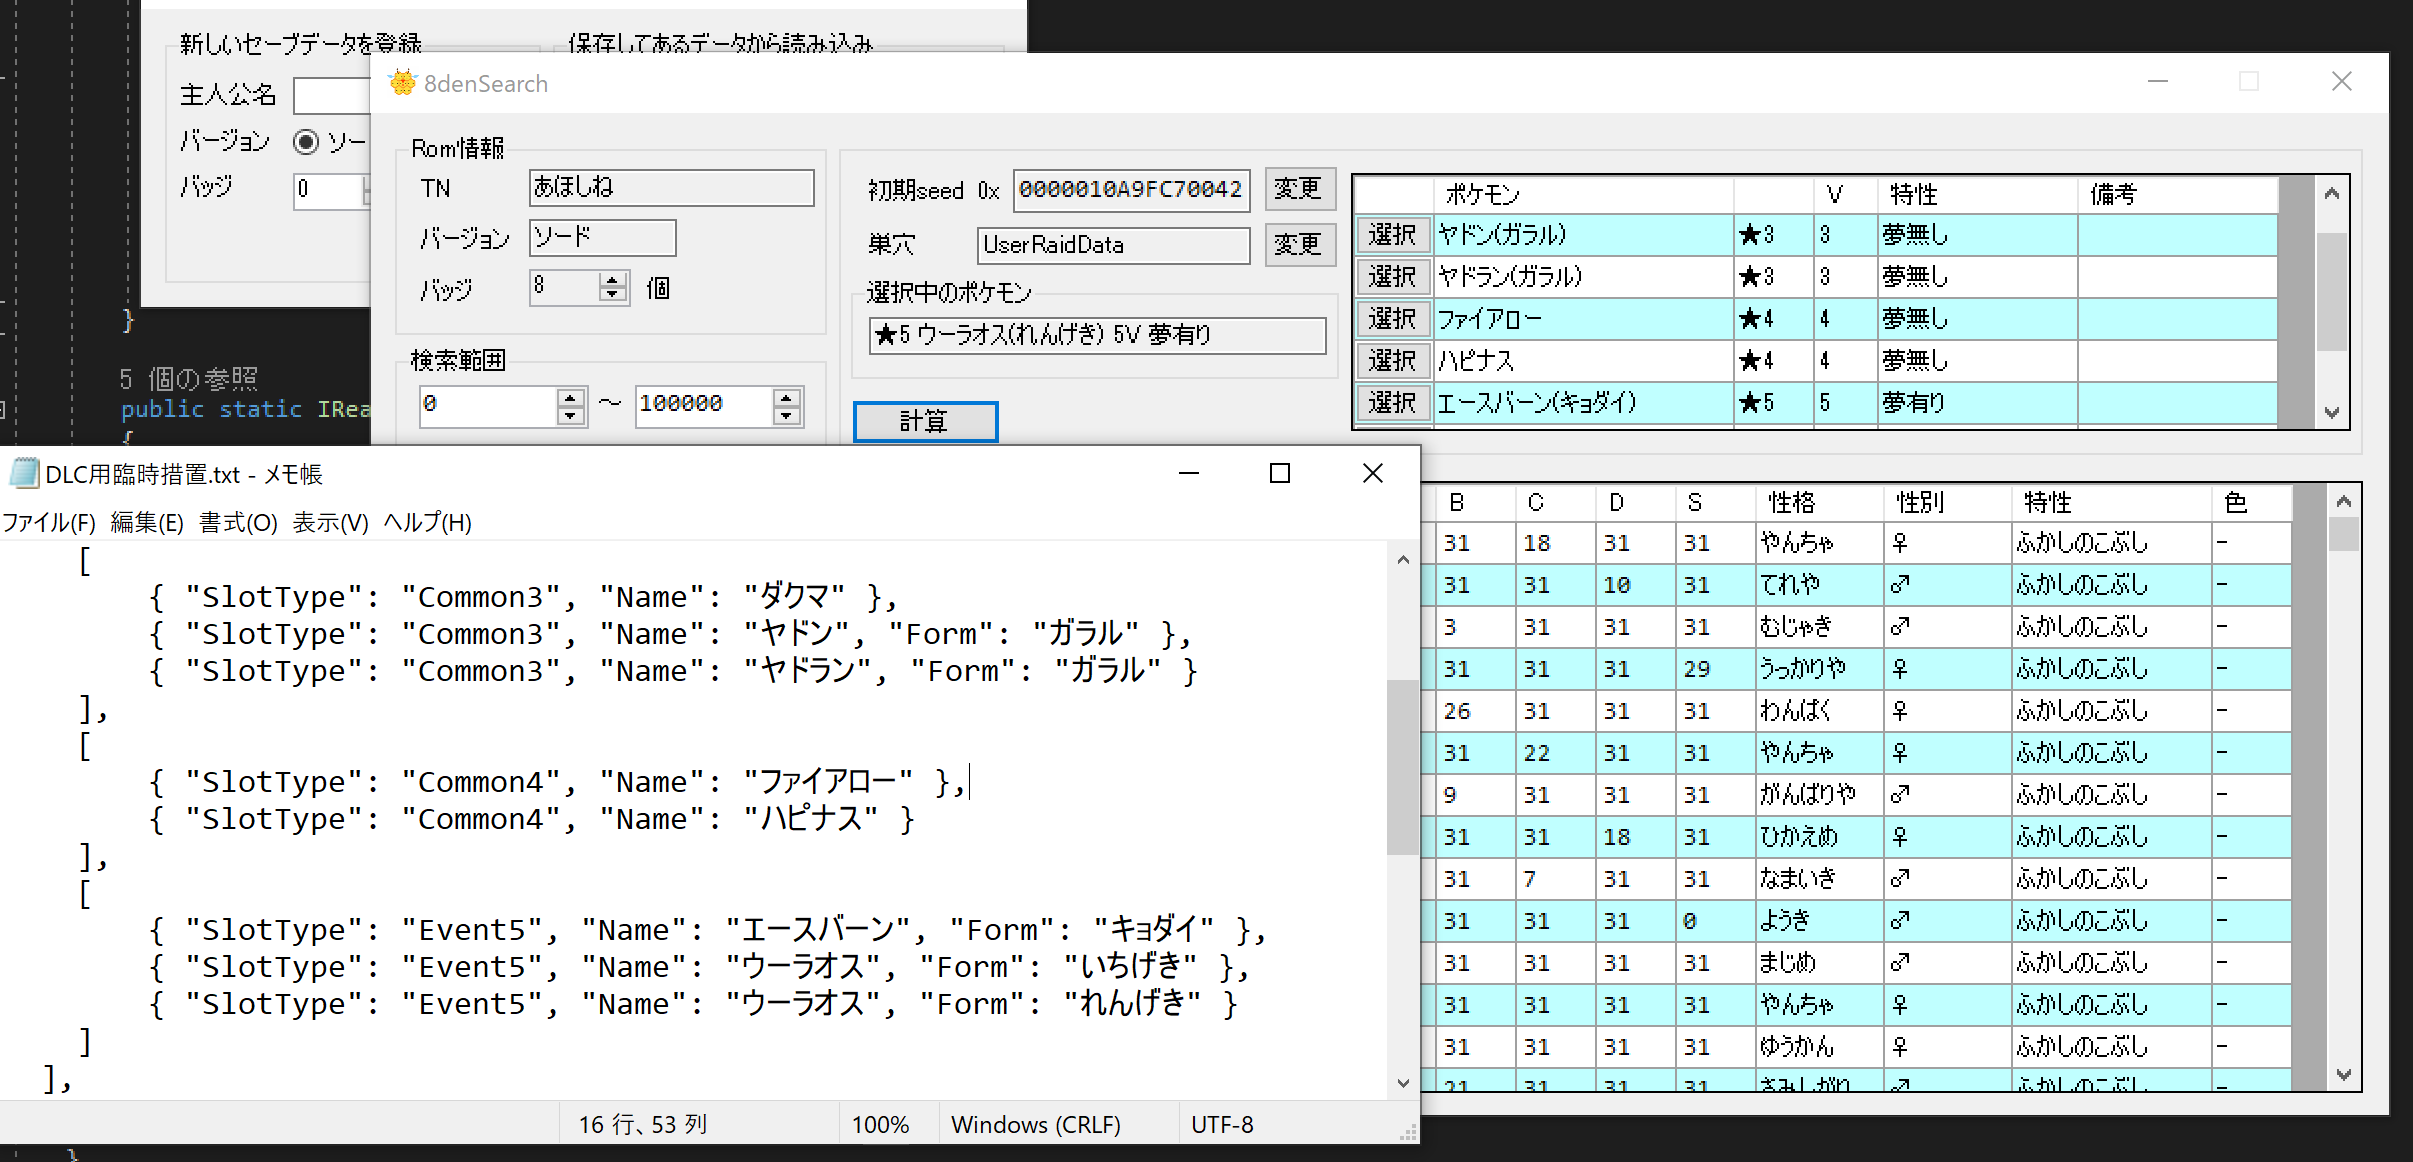Image resolution: width=2413 pixels, height=1162 pixels.
Task: Click the Pokémon list vertical scrollbar thumb
Action: click(2331, 292)
